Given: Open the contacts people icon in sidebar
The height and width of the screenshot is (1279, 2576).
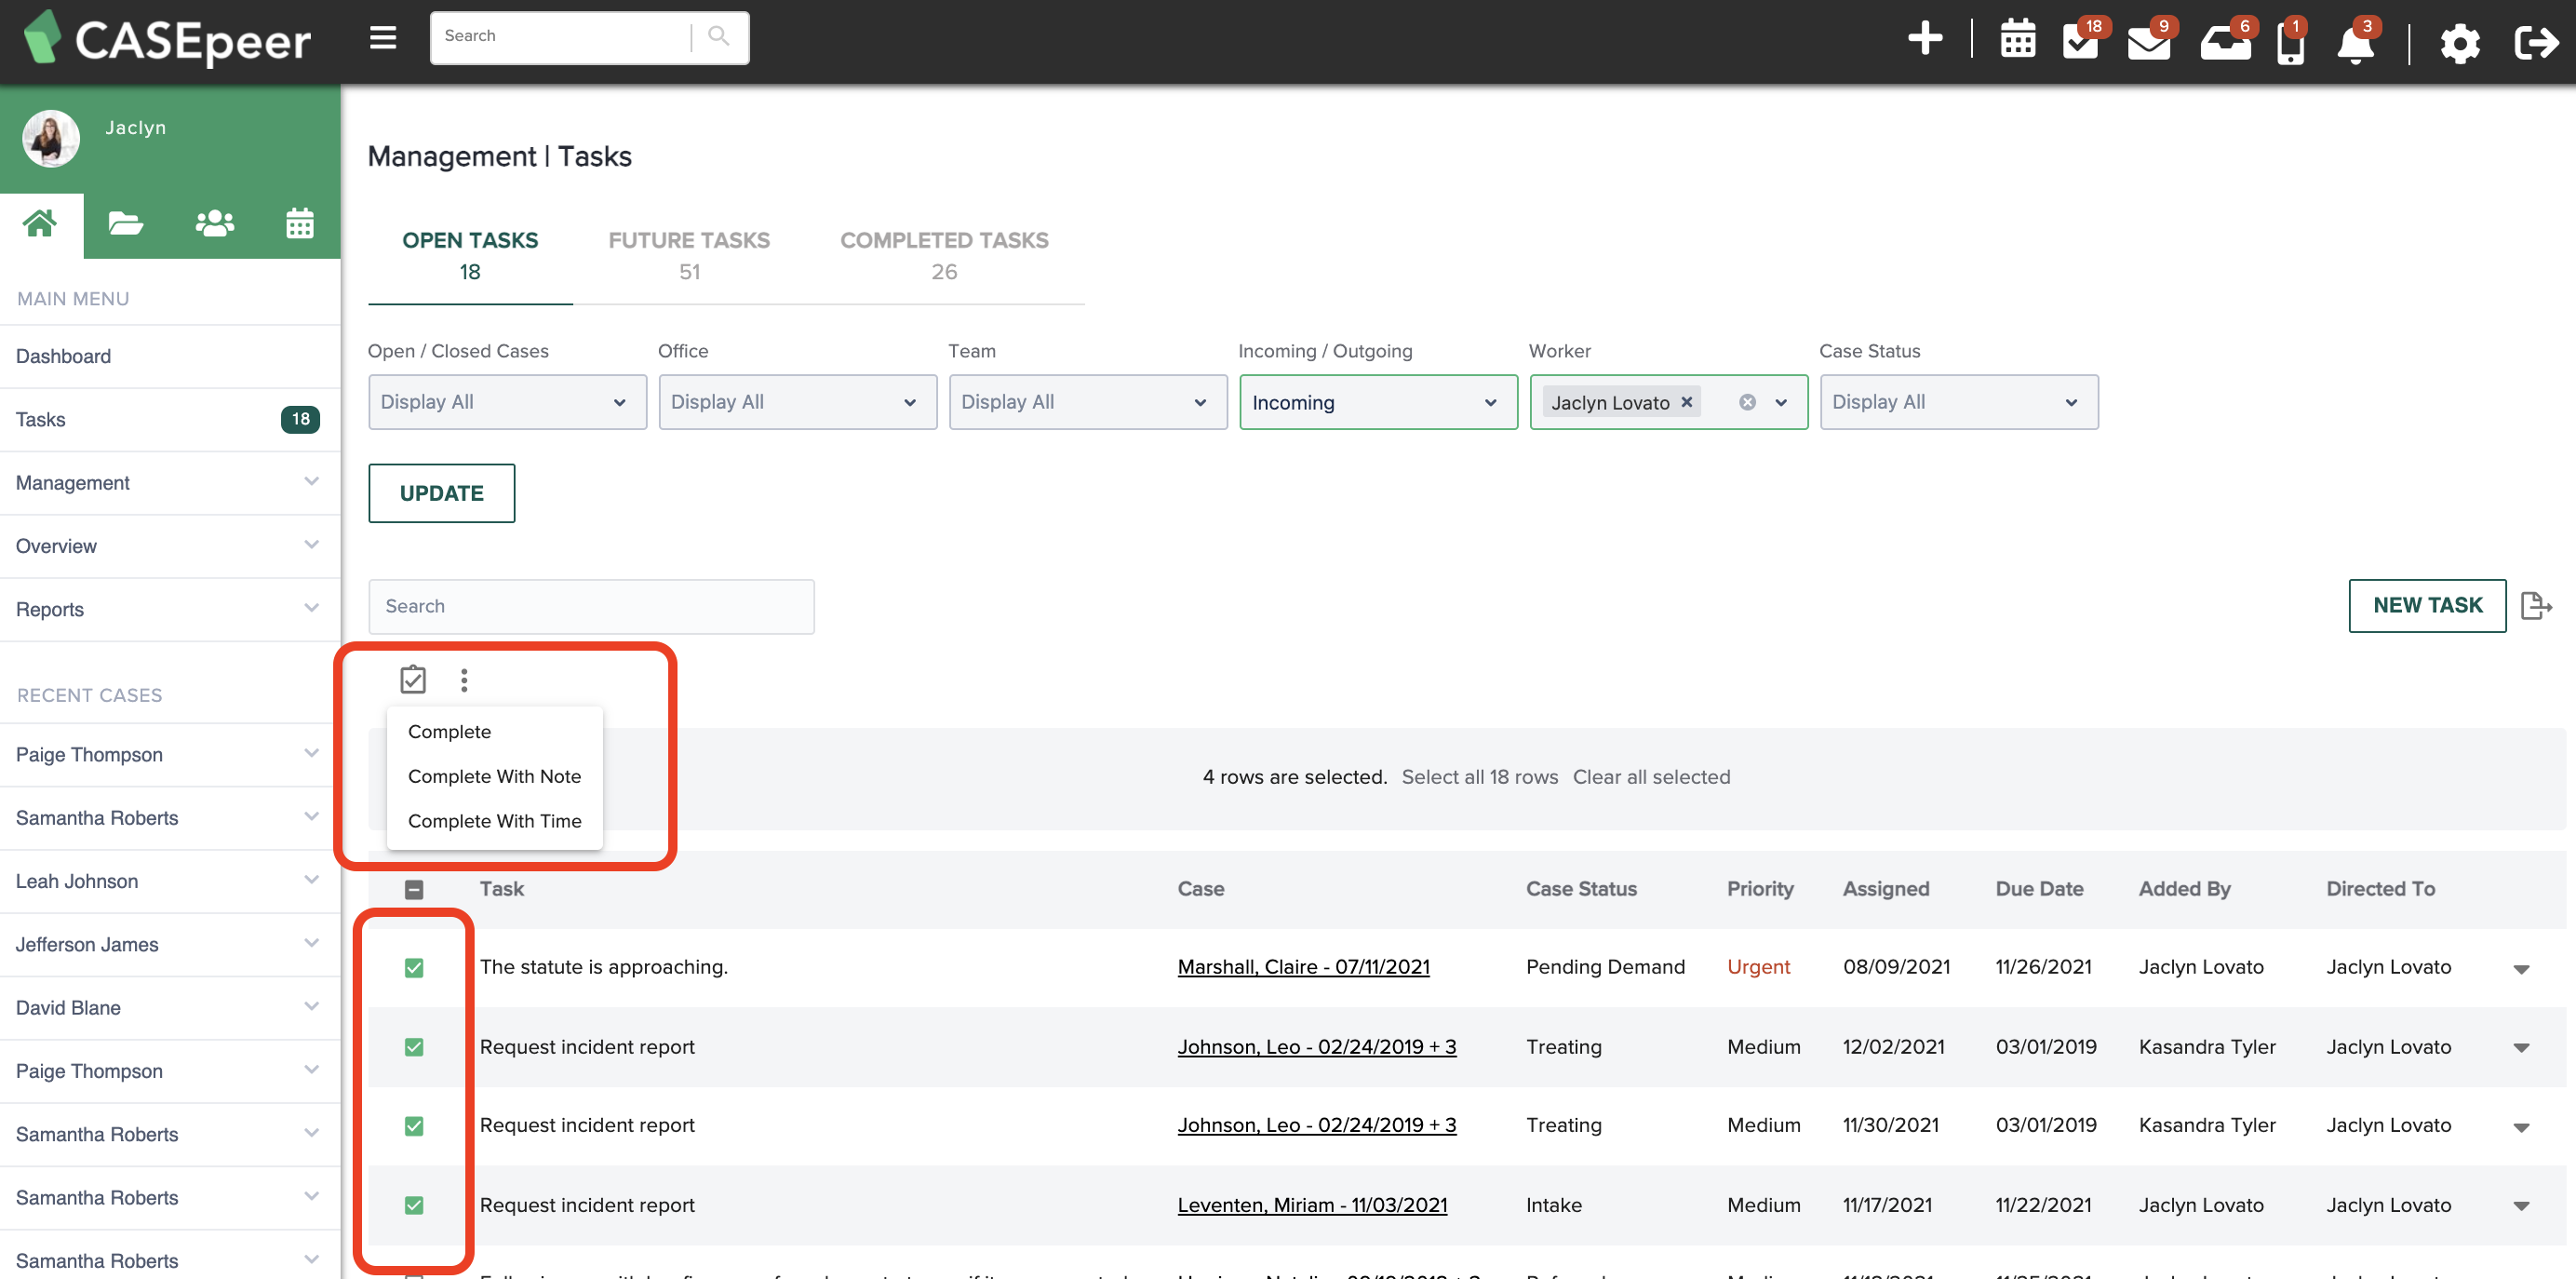Looking at the screenshot, I should 214,223.
